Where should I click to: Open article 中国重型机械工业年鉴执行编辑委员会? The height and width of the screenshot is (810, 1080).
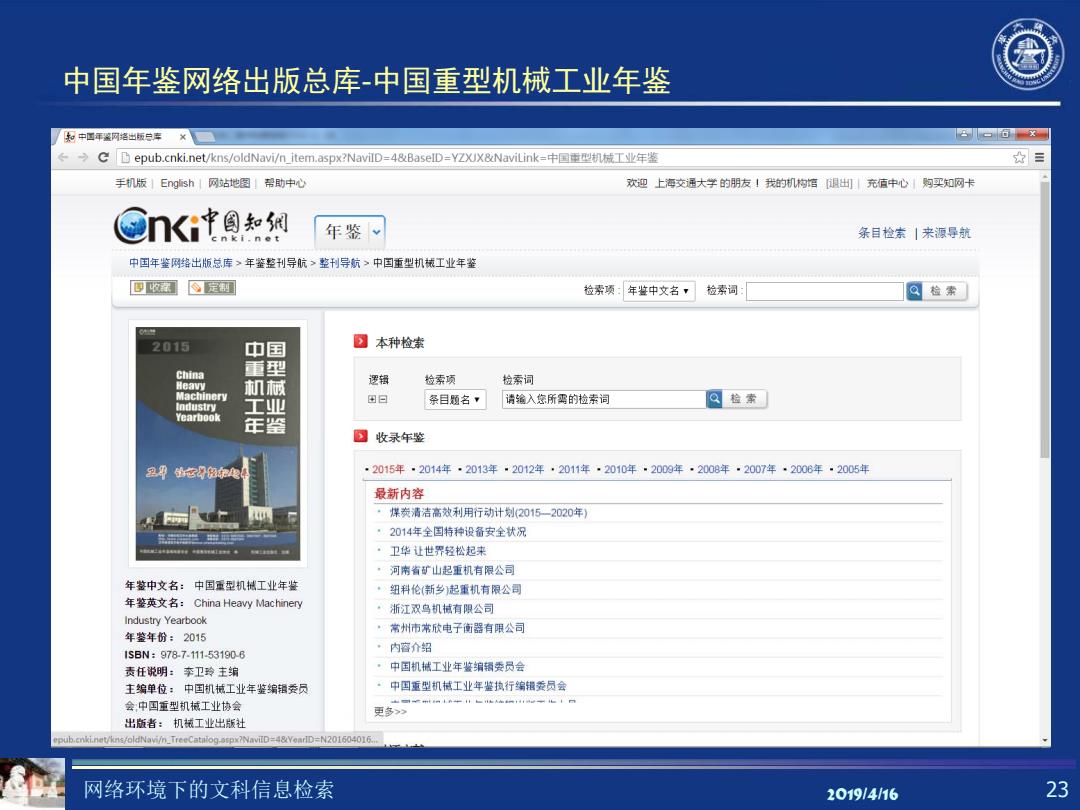(478, 686)
